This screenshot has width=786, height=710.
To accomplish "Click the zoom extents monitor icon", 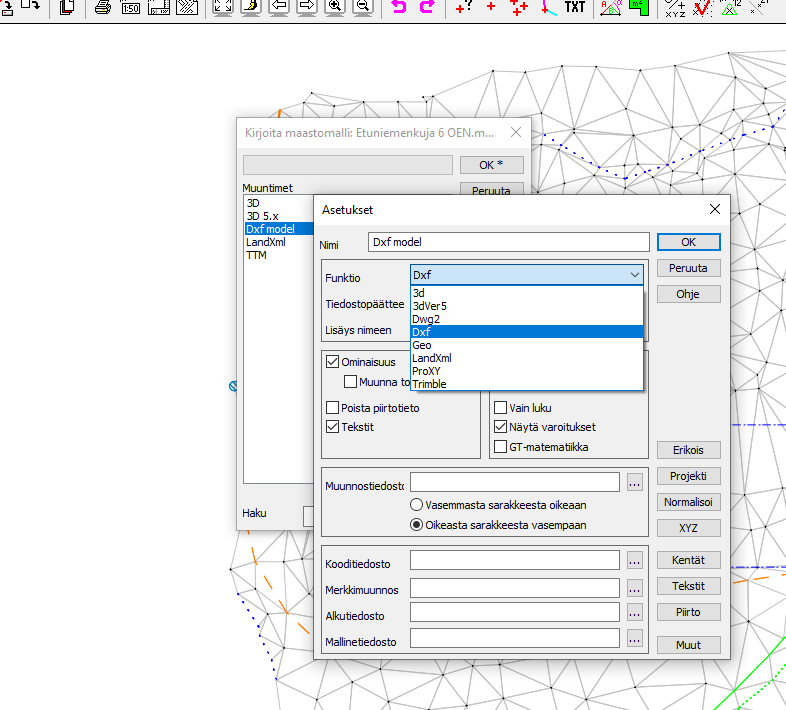I will [x=223, y=7].
